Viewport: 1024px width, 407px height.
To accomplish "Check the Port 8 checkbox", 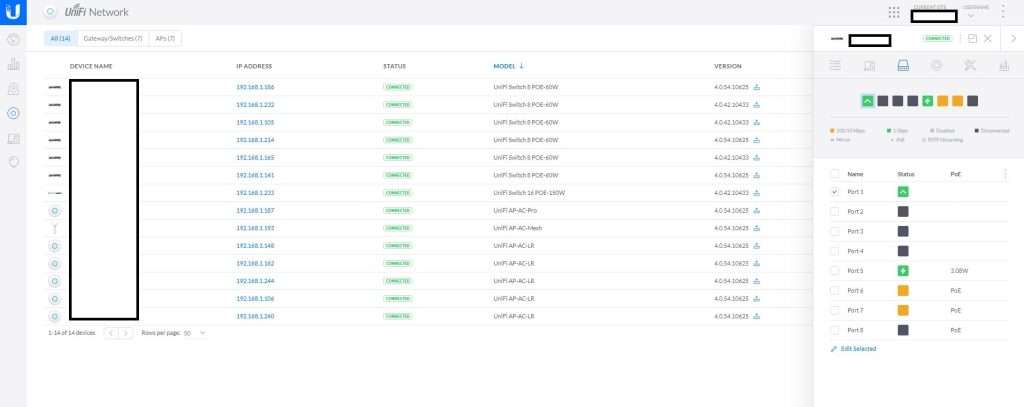I will (835, 330).
